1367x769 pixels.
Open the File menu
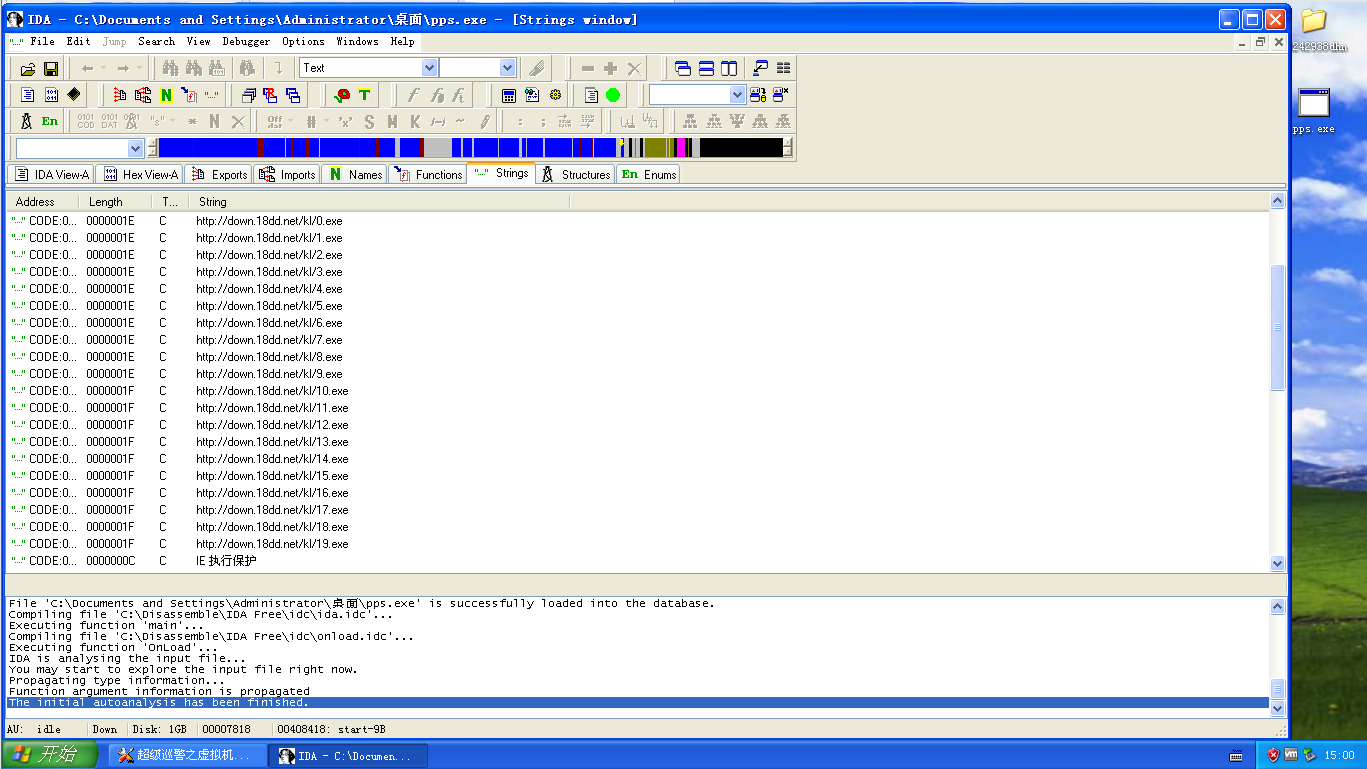pos(42,42)
